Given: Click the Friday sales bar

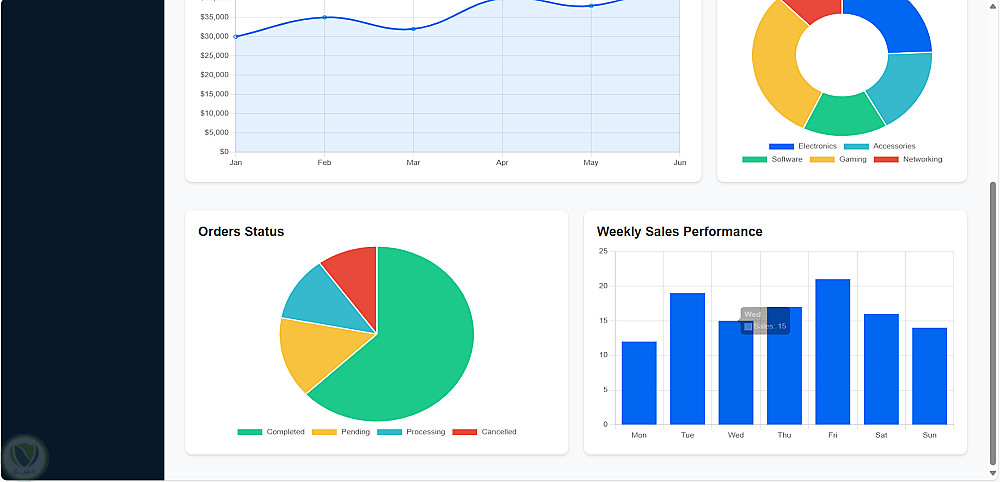Looking at the screenshot, I should tap(833, 352).
